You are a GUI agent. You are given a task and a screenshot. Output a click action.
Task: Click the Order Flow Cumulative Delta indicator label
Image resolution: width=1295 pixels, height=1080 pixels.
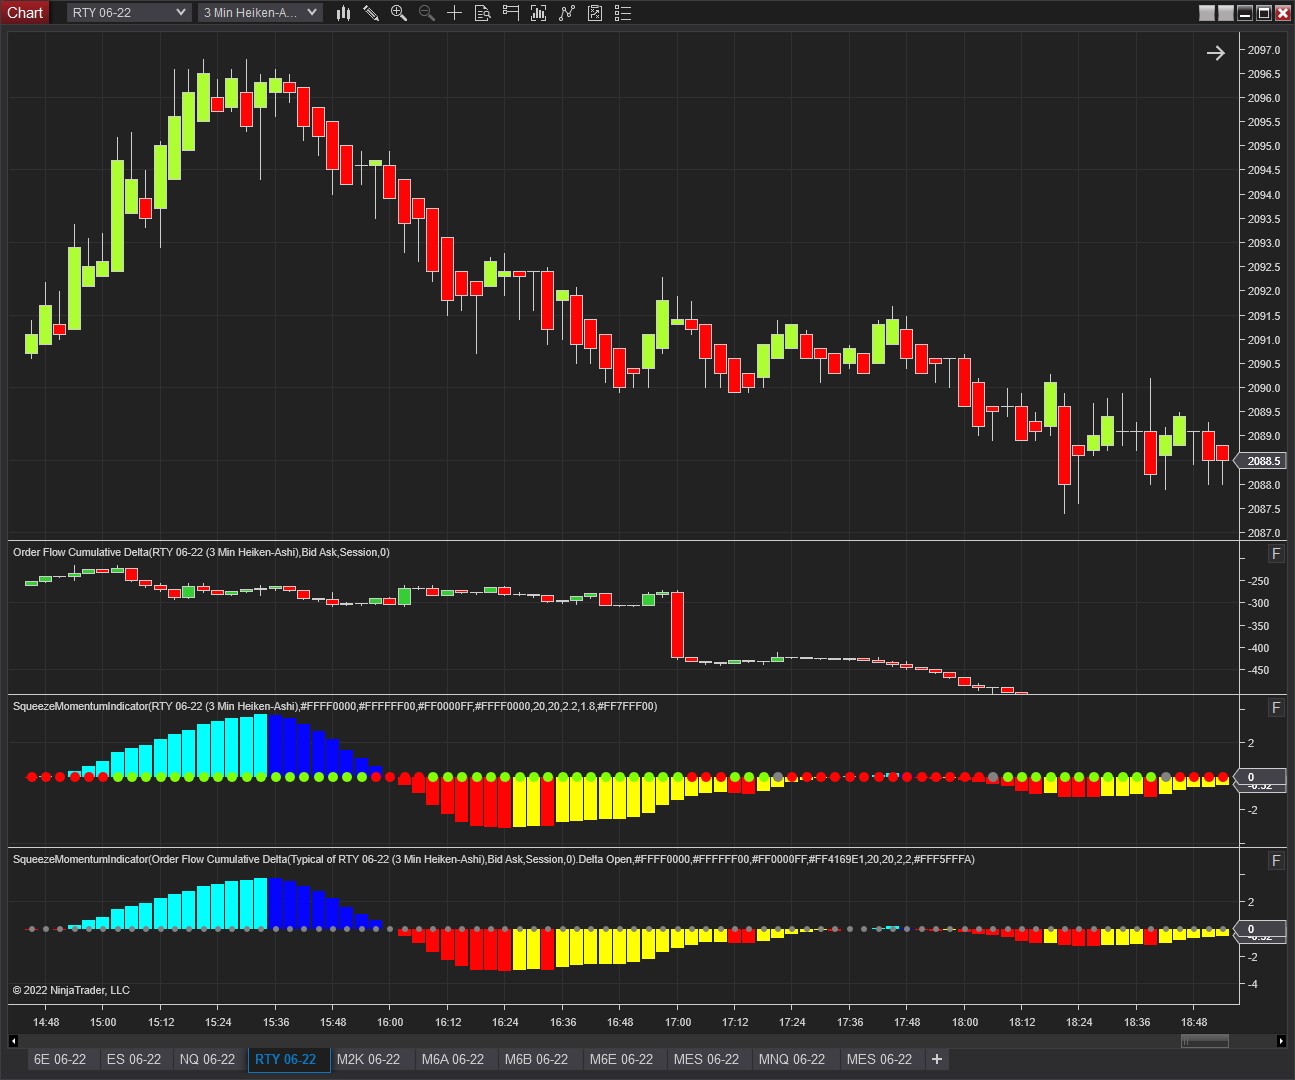point(201,552)
